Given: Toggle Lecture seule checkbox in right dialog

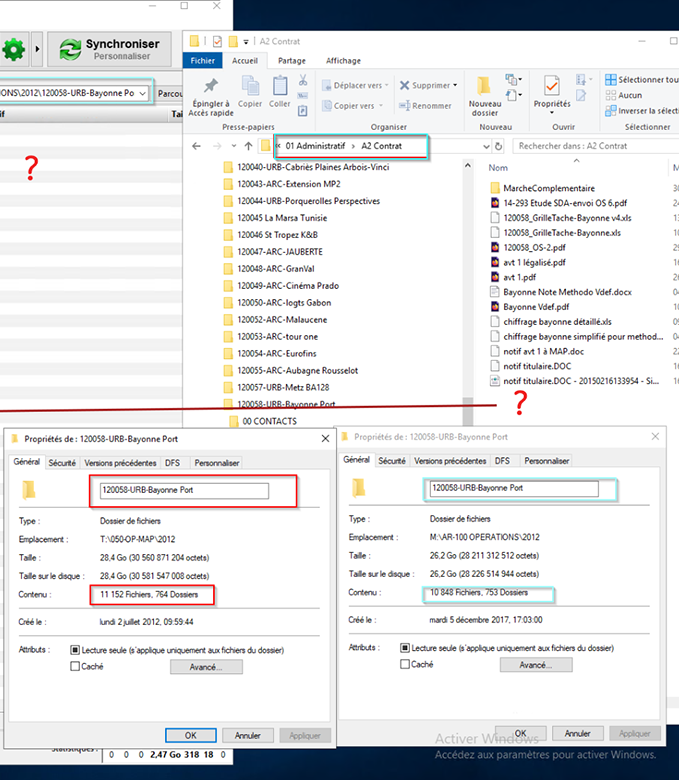Looking at the screenshot, I should point(405,648).
